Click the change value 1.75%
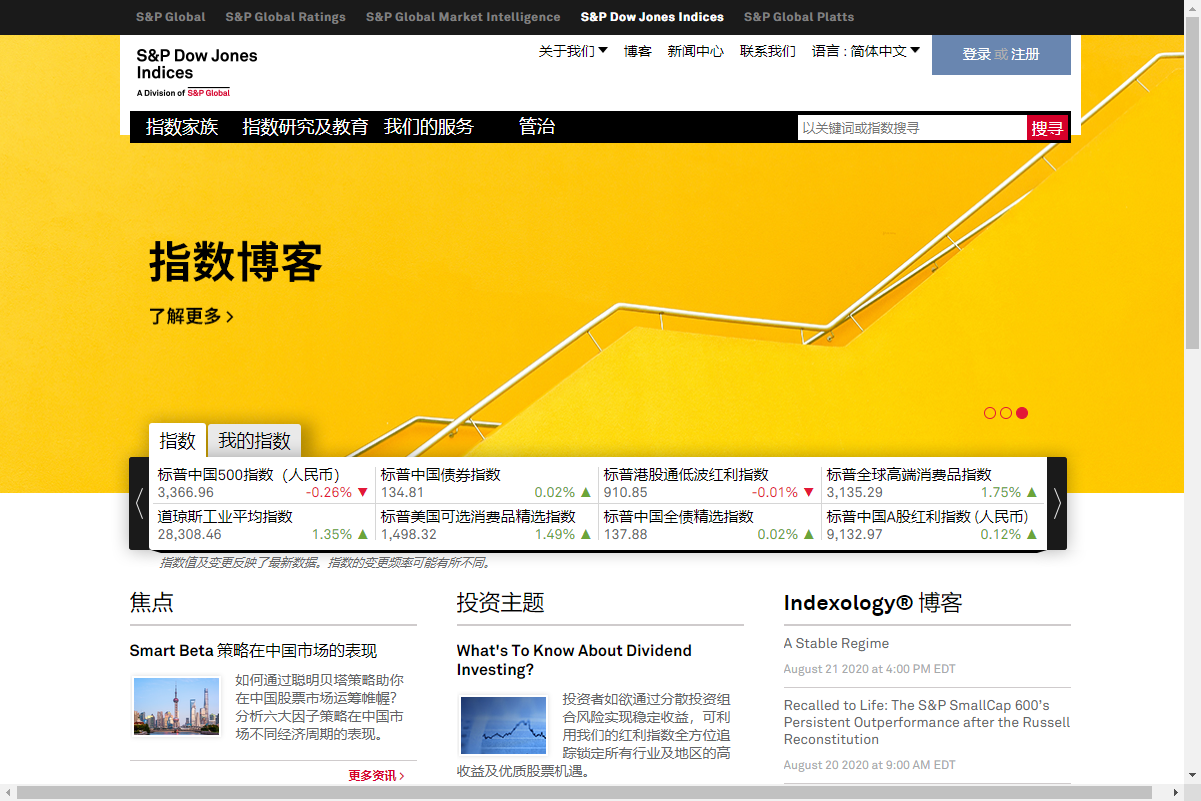Viewport: 1201px width, 801px height. pos(1001,493)
